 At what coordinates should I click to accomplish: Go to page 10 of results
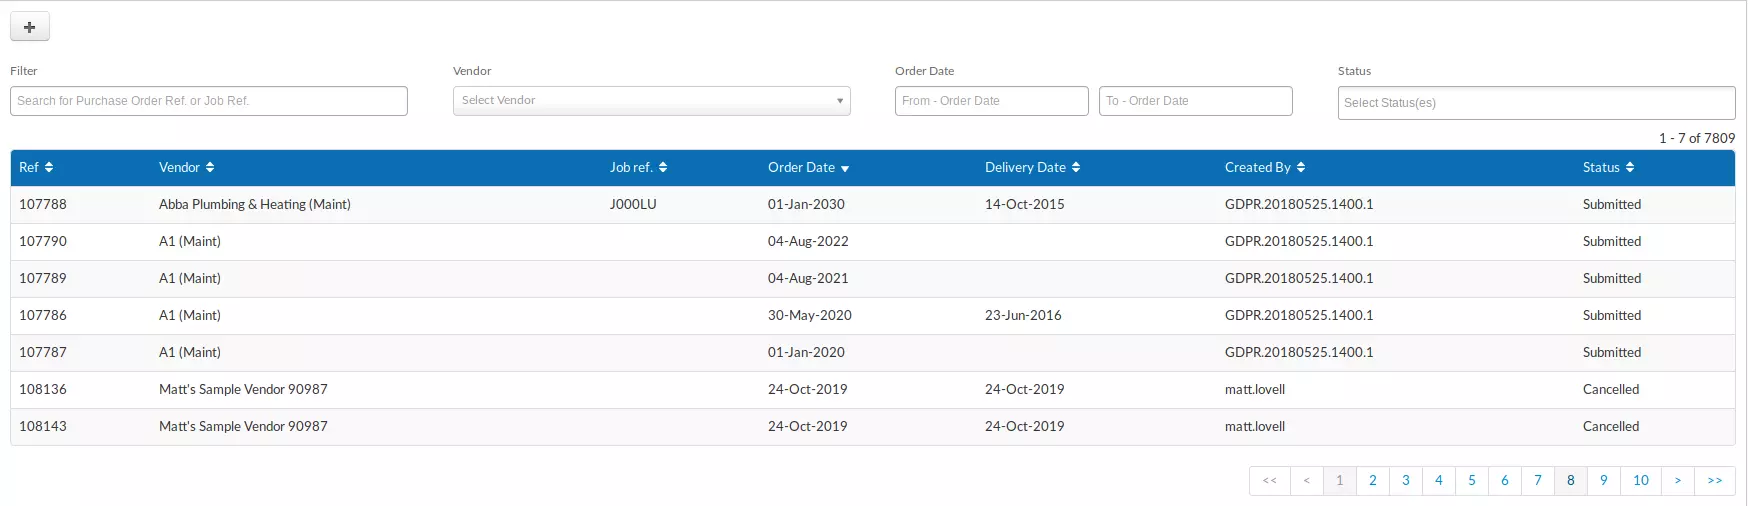click(x=1641, y=481)
